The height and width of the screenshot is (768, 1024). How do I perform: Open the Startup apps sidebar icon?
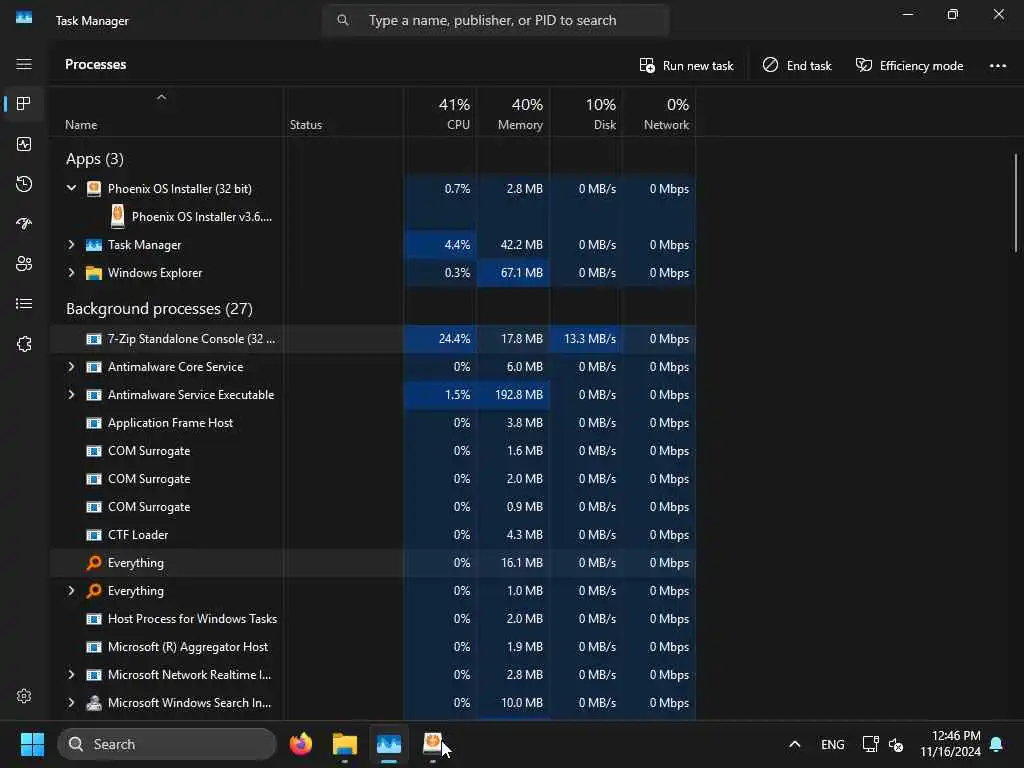[24, 224]
